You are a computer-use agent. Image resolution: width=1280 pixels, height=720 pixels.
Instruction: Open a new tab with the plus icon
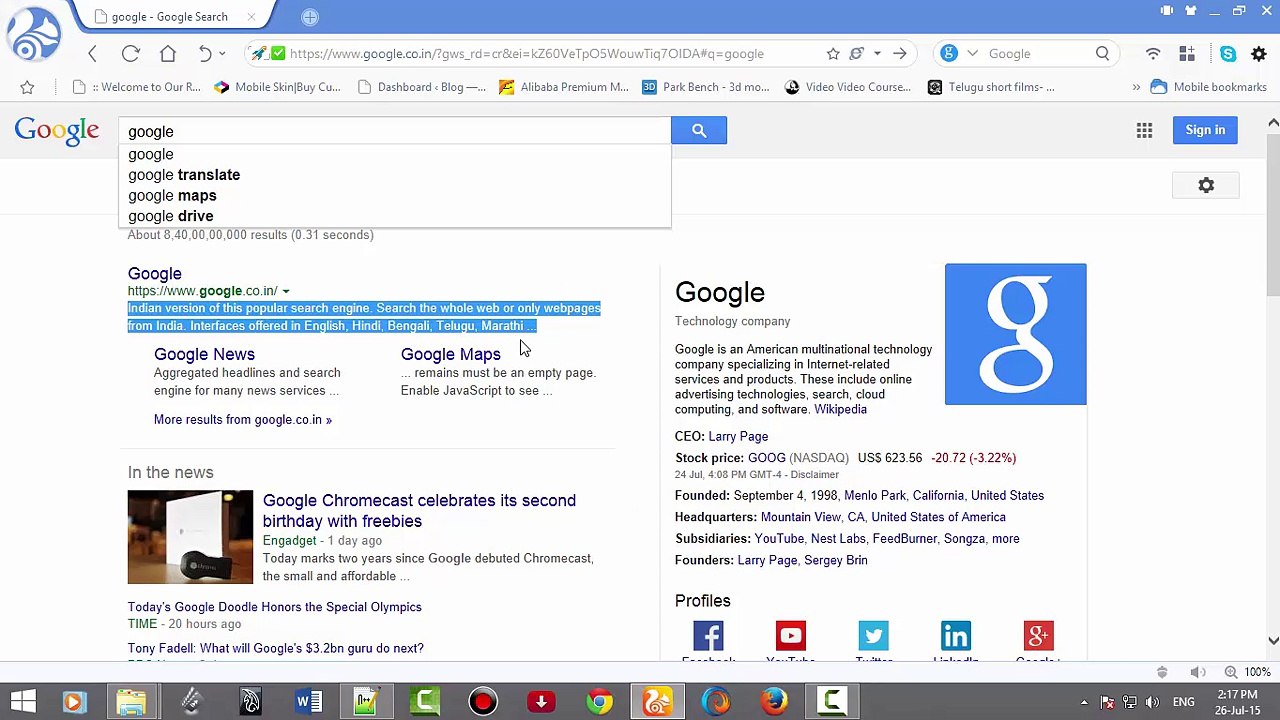pos(310,17)
